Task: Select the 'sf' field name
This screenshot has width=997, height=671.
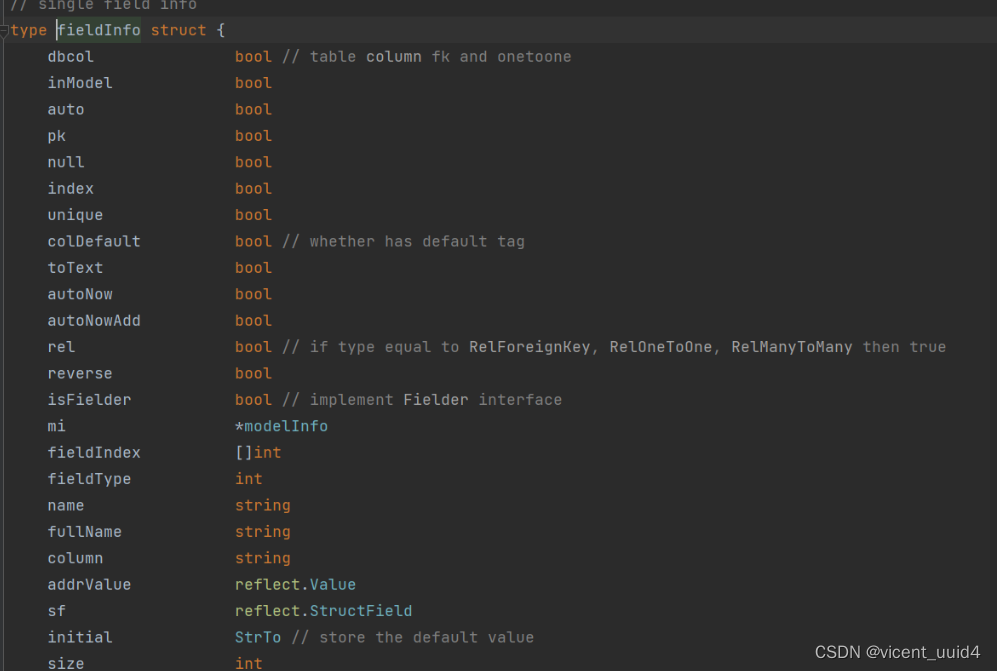Action: click(57, 611)
